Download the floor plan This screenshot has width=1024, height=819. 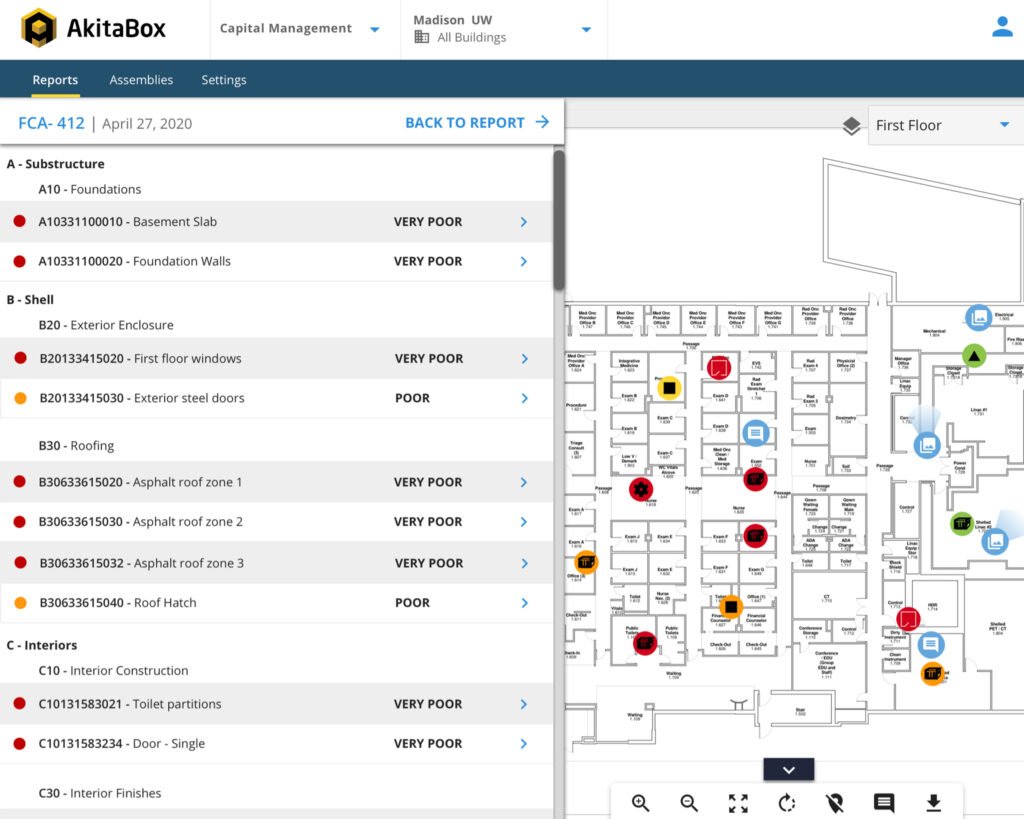click(932, 803)
